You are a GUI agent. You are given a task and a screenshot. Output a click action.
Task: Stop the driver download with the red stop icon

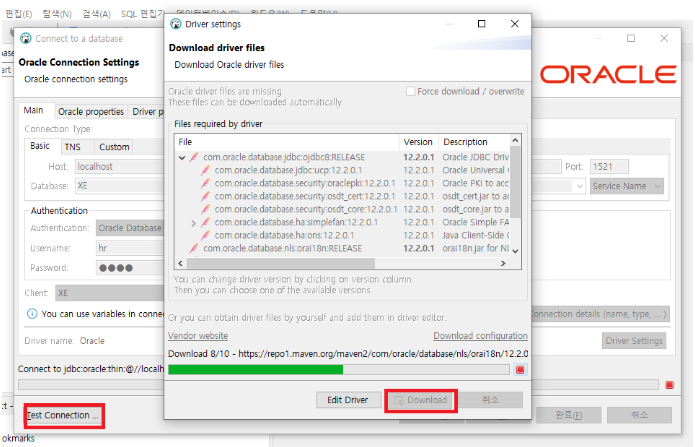click(x=520, y=369)
